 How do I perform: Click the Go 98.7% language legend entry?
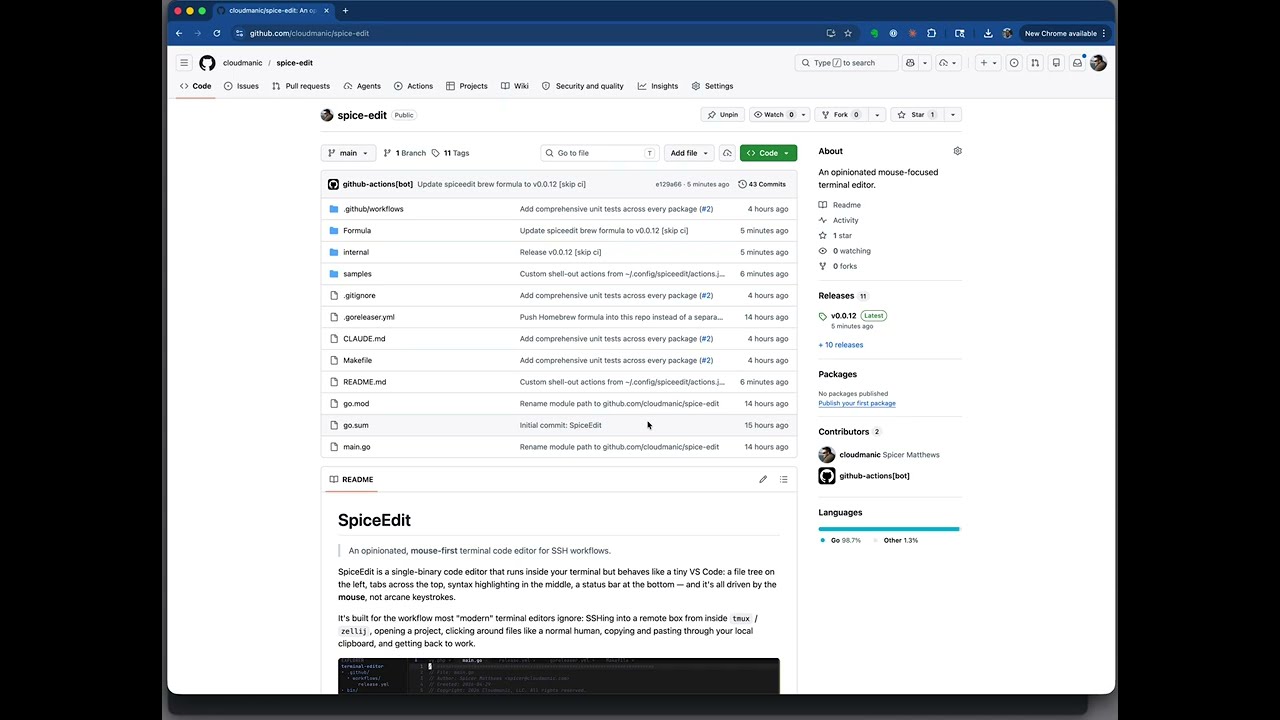click(x=840, y=540)
